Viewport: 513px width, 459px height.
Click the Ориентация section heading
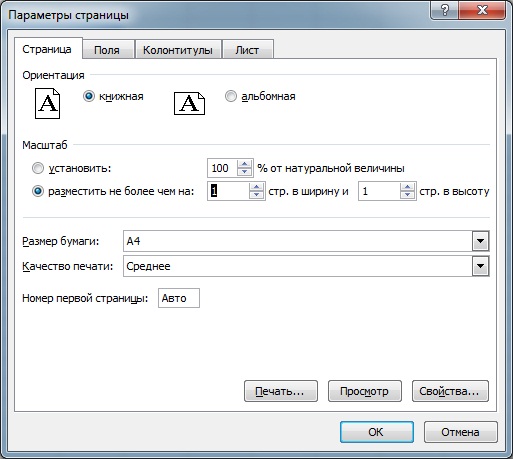pyautogui.click(x=53, y=75)
